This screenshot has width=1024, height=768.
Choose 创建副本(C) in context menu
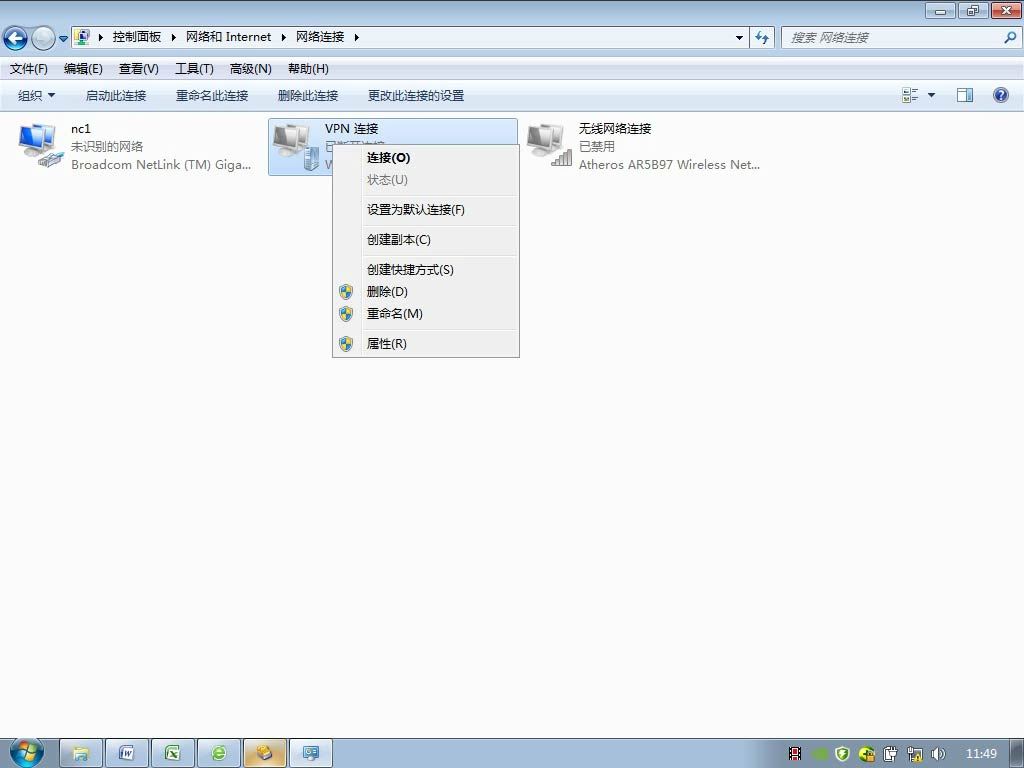(x=426, y=240)
